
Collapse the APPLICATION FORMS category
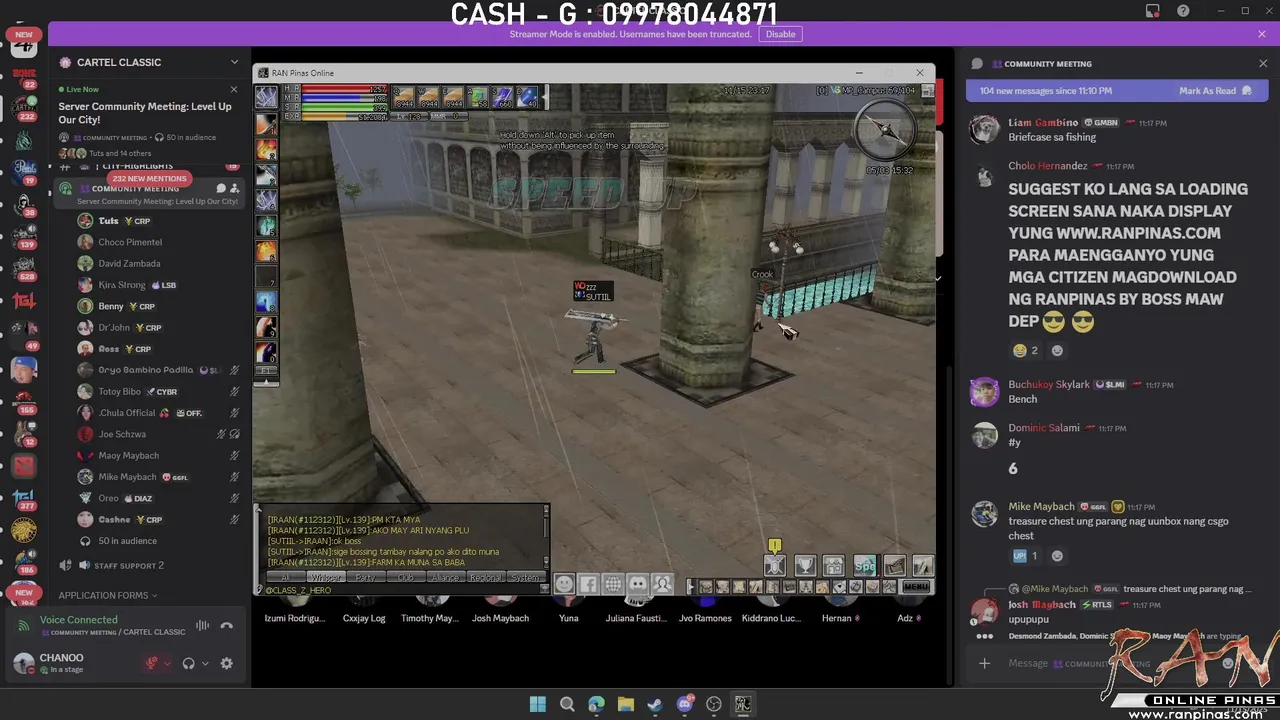tap(107, 595)
